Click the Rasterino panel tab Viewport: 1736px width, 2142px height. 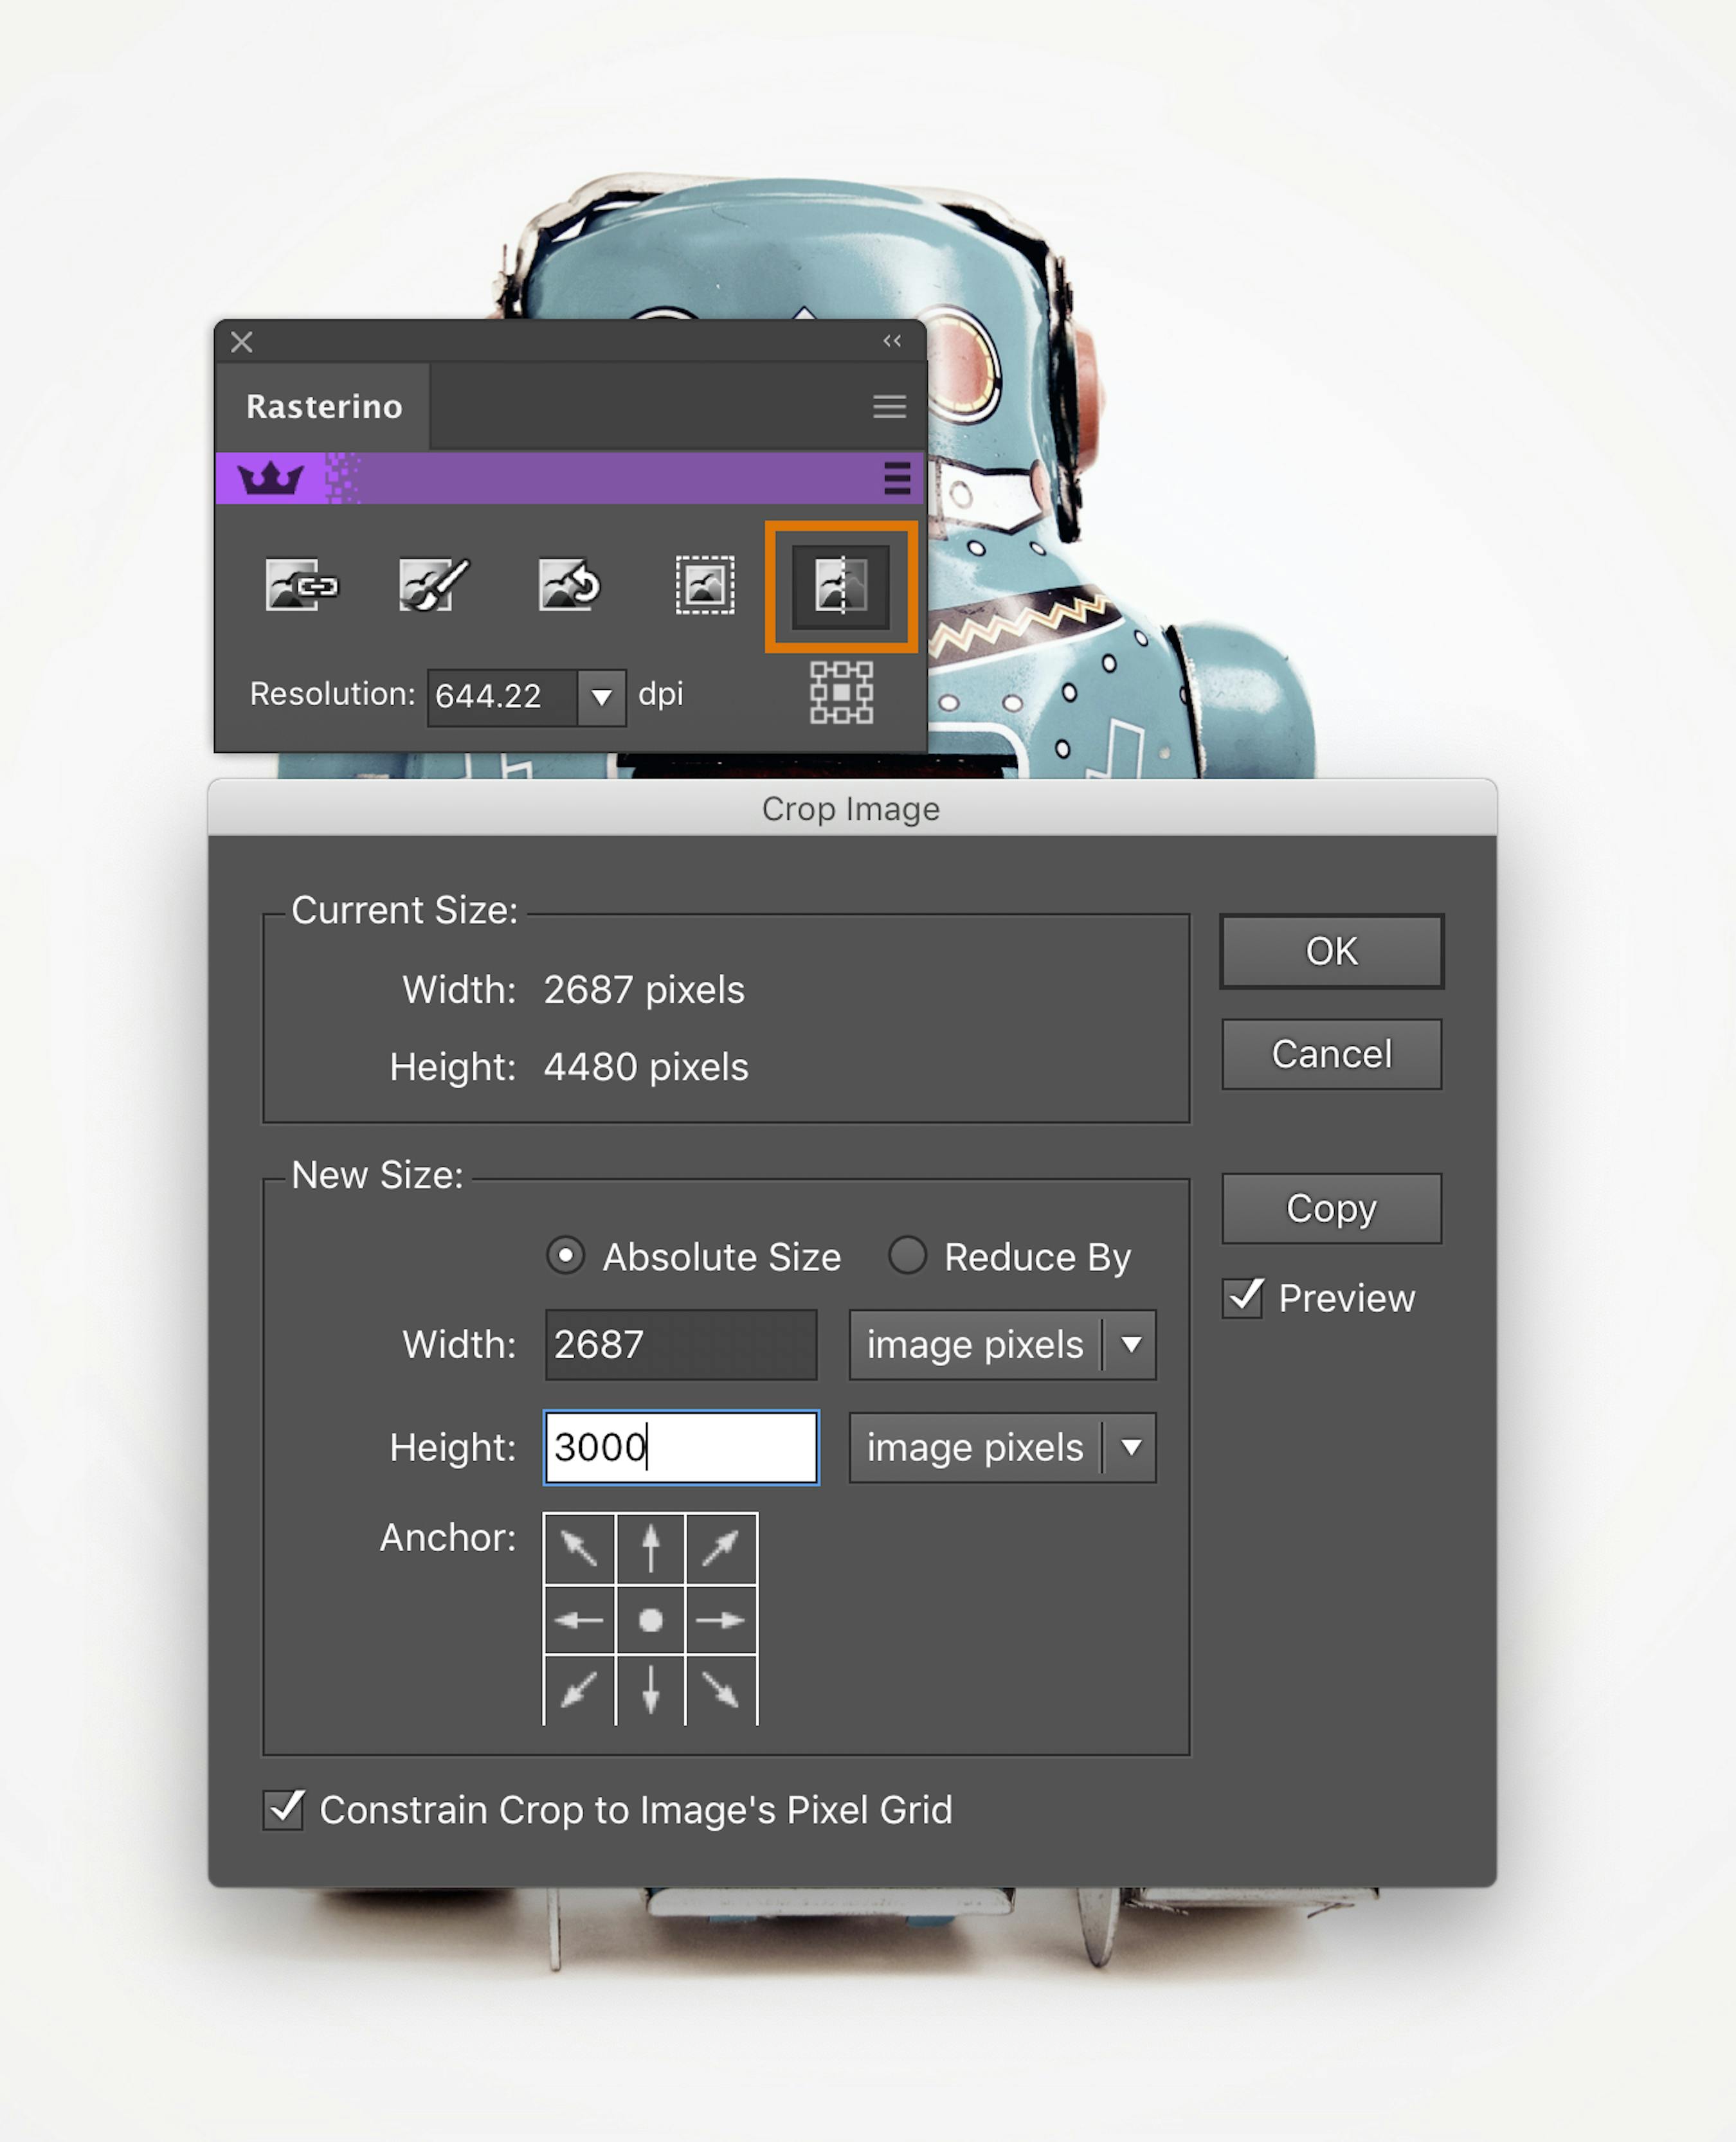[324, 406]
